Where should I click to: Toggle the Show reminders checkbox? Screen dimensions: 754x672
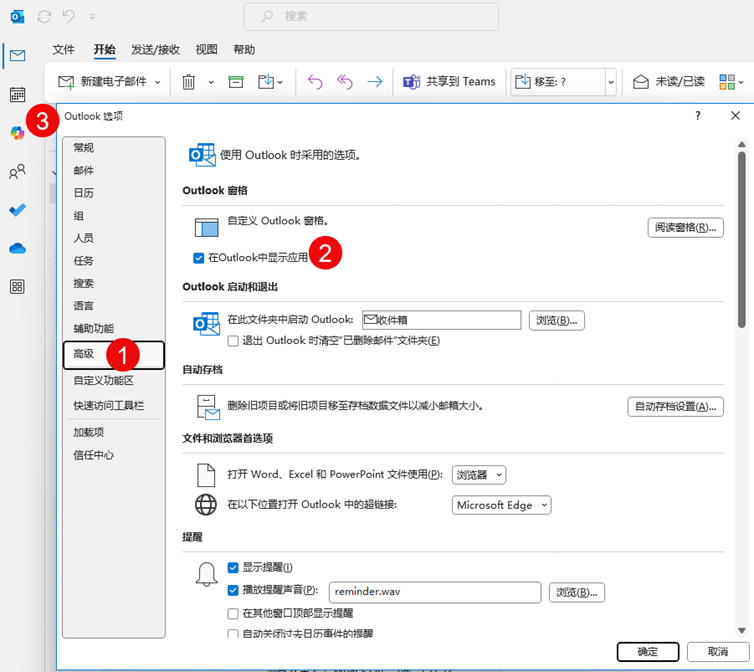click(x=233, y=568)
